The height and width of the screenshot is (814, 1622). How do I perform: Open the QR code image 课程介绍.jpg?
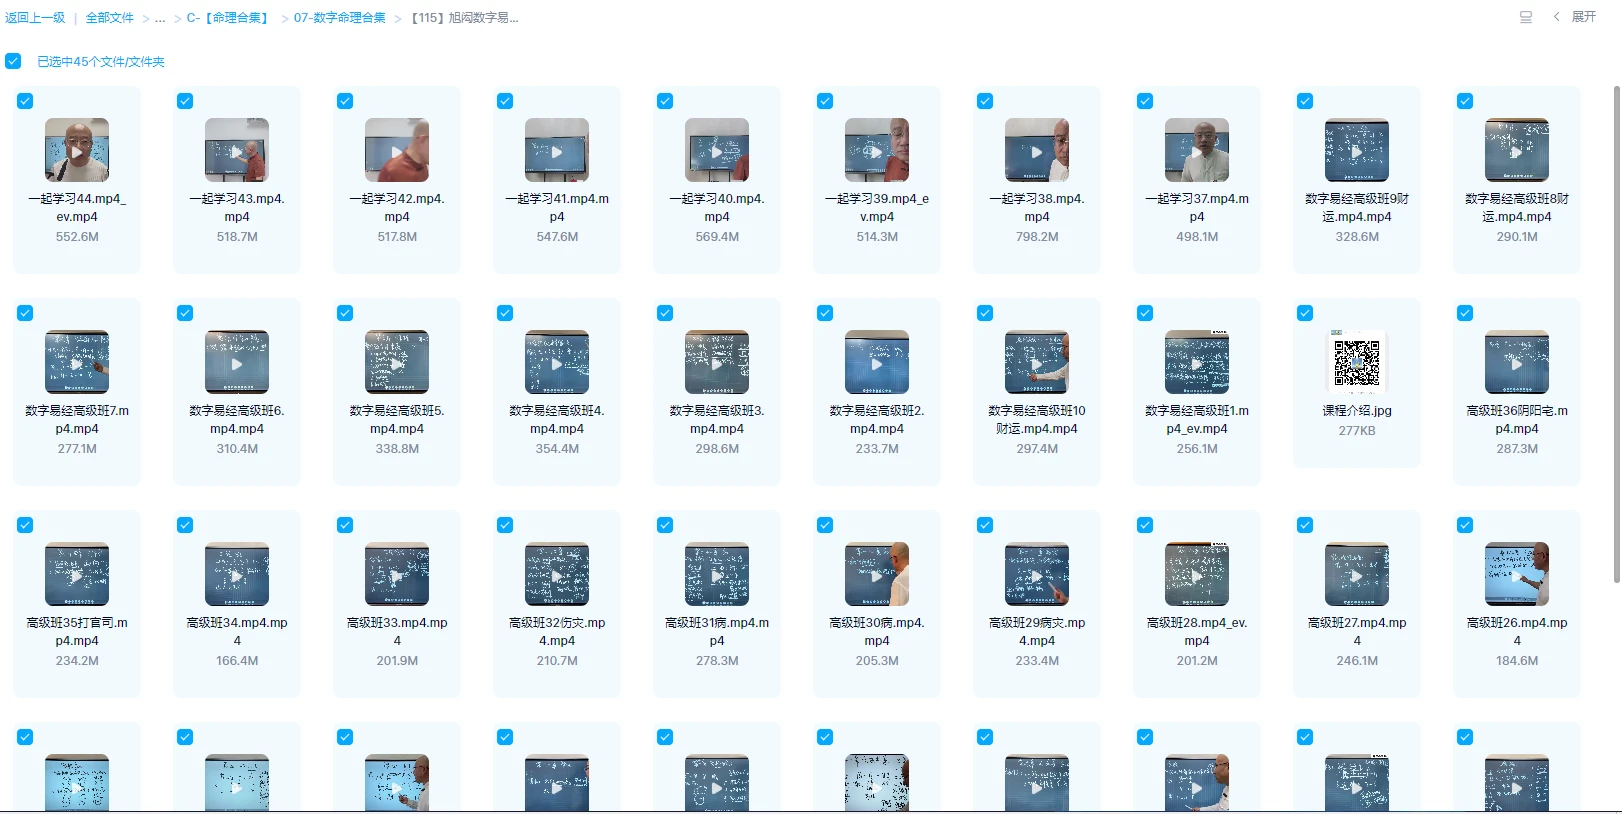[1357, 362]
